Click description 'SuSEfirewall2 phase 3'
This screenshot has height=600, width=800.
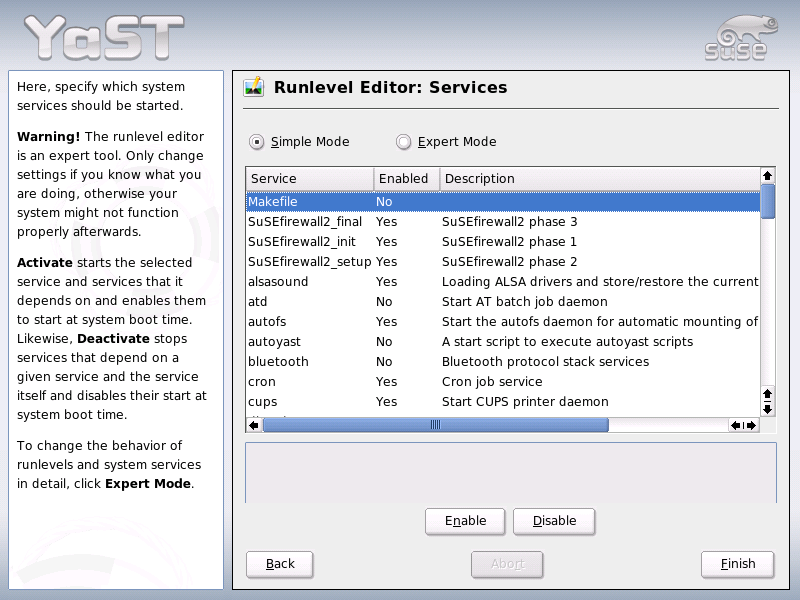point(509,221)
